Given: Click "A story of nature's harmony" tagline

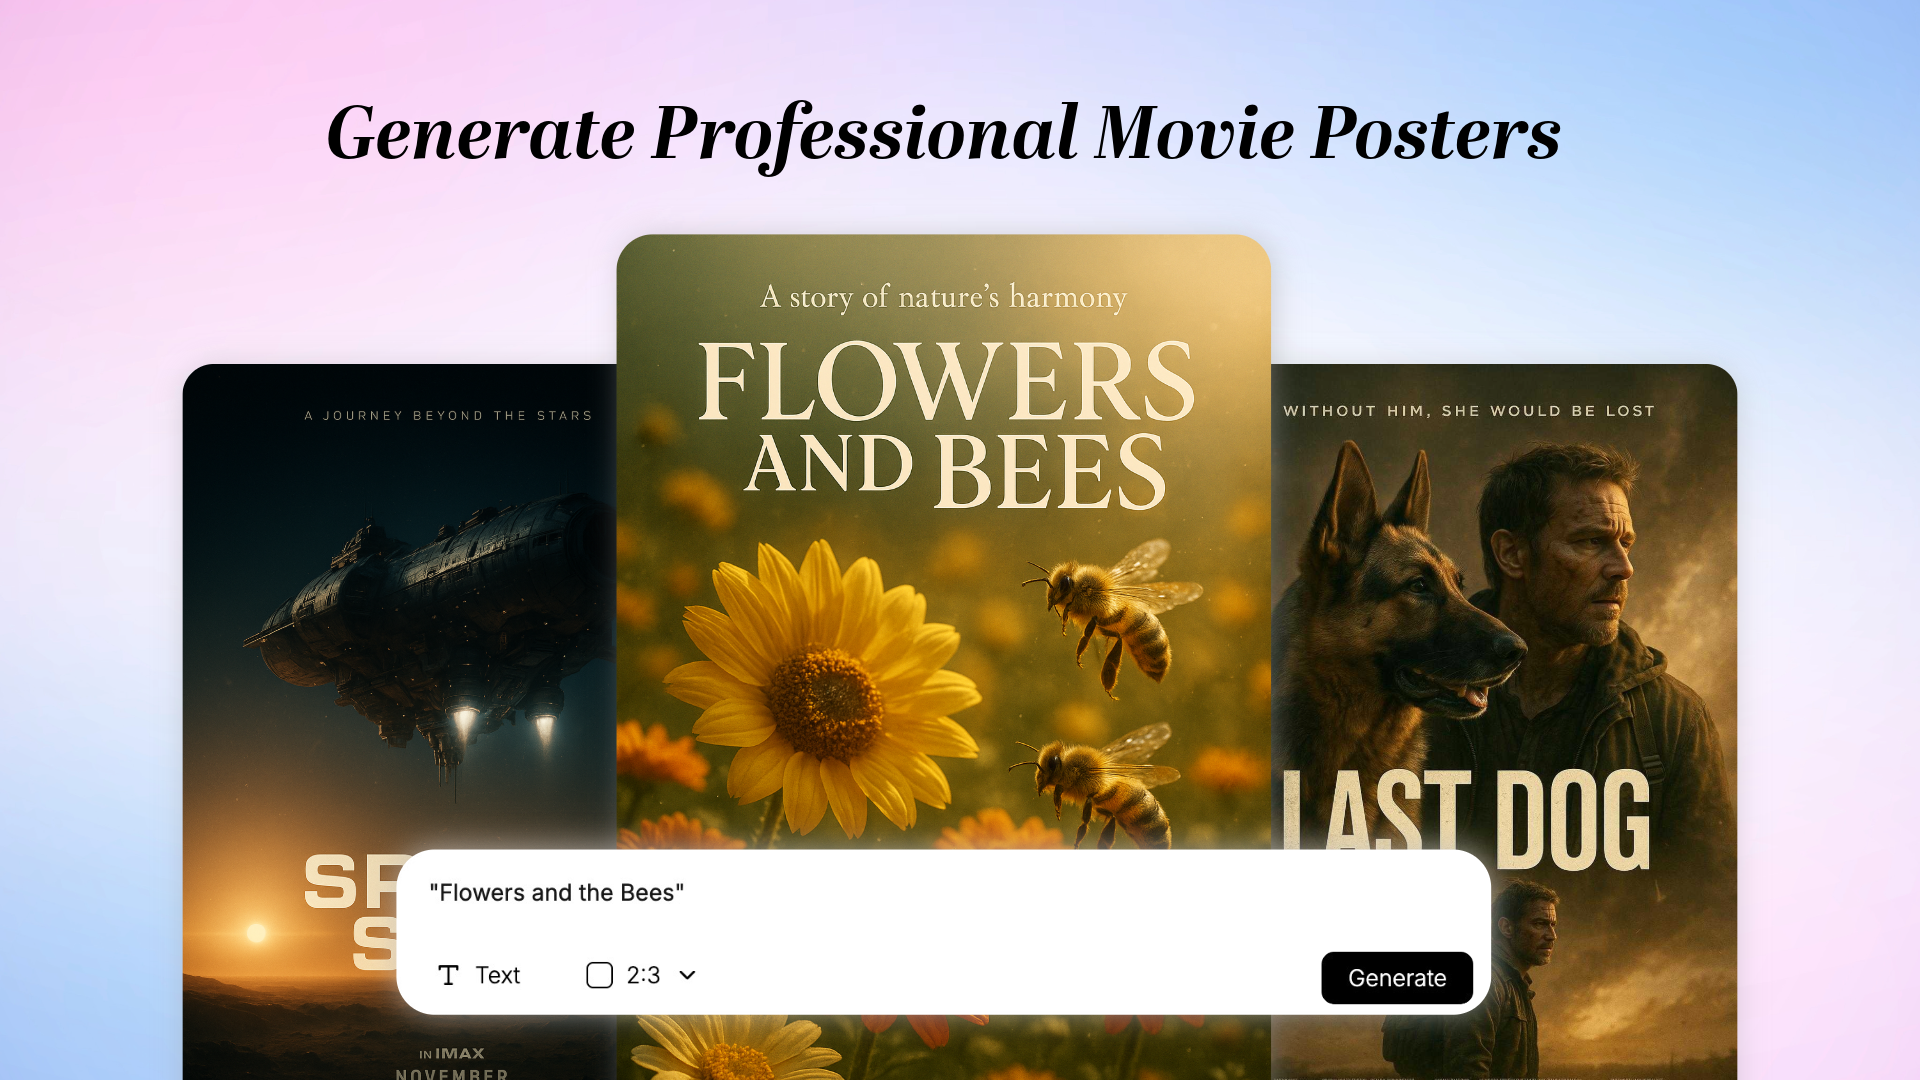Looking at the screenshot, I should 943,297.
